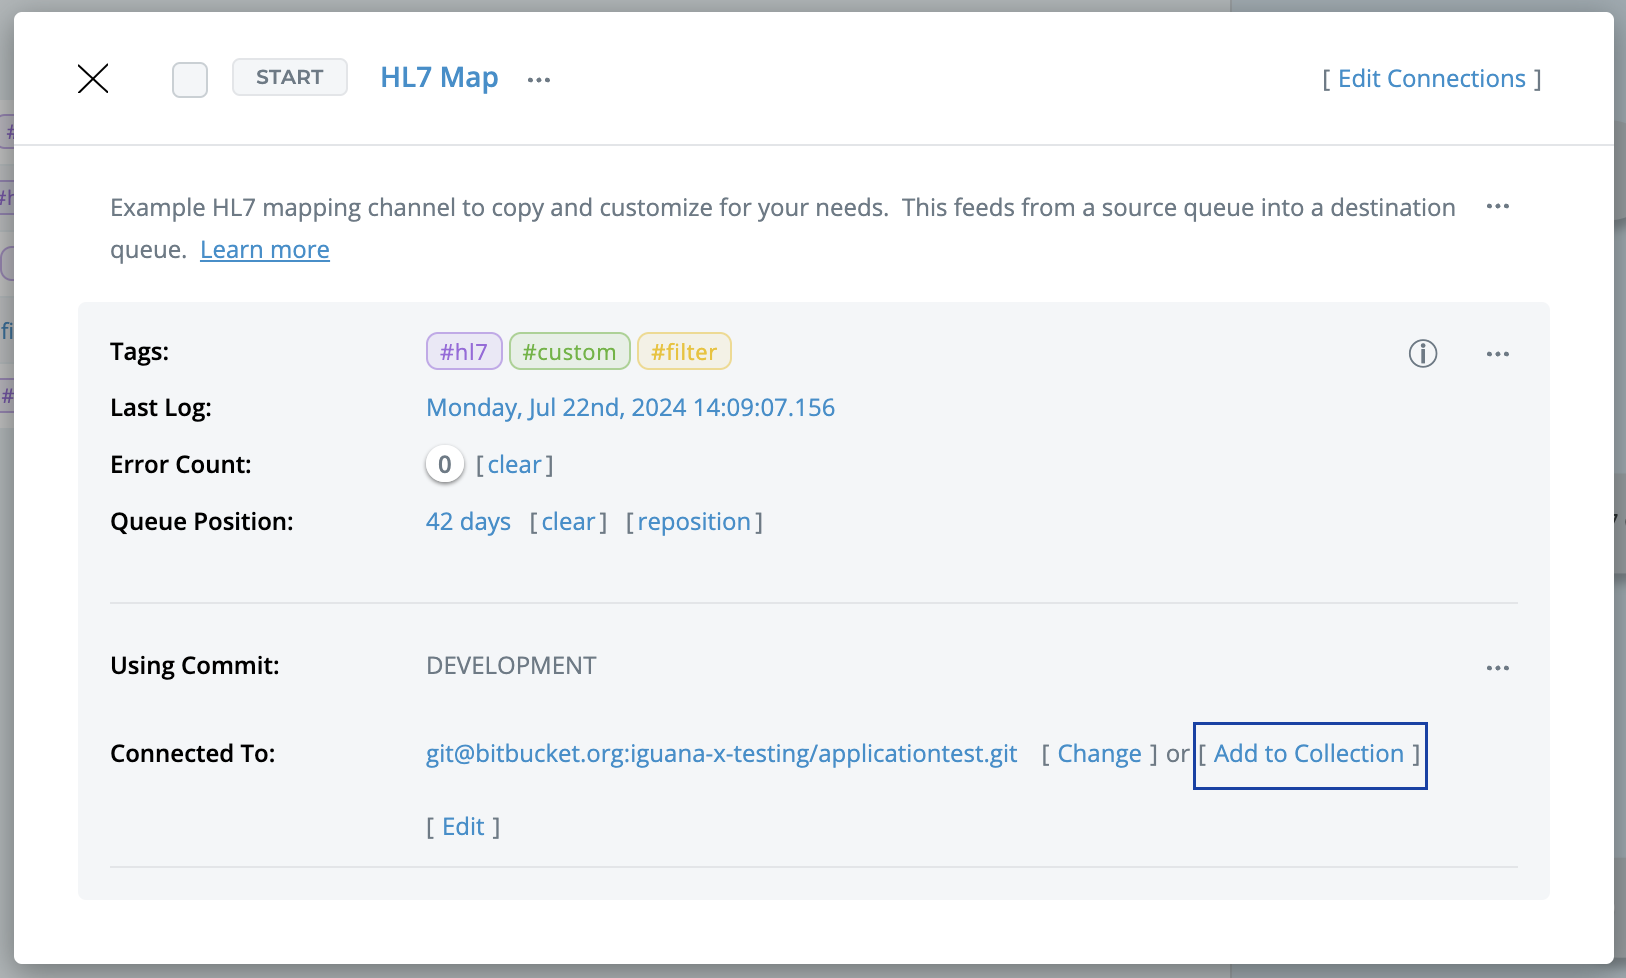The height and width of the screenshot is (978, 1626).
Task: Open the ellipsis menu beside the description
Action: pos(1497,207)
